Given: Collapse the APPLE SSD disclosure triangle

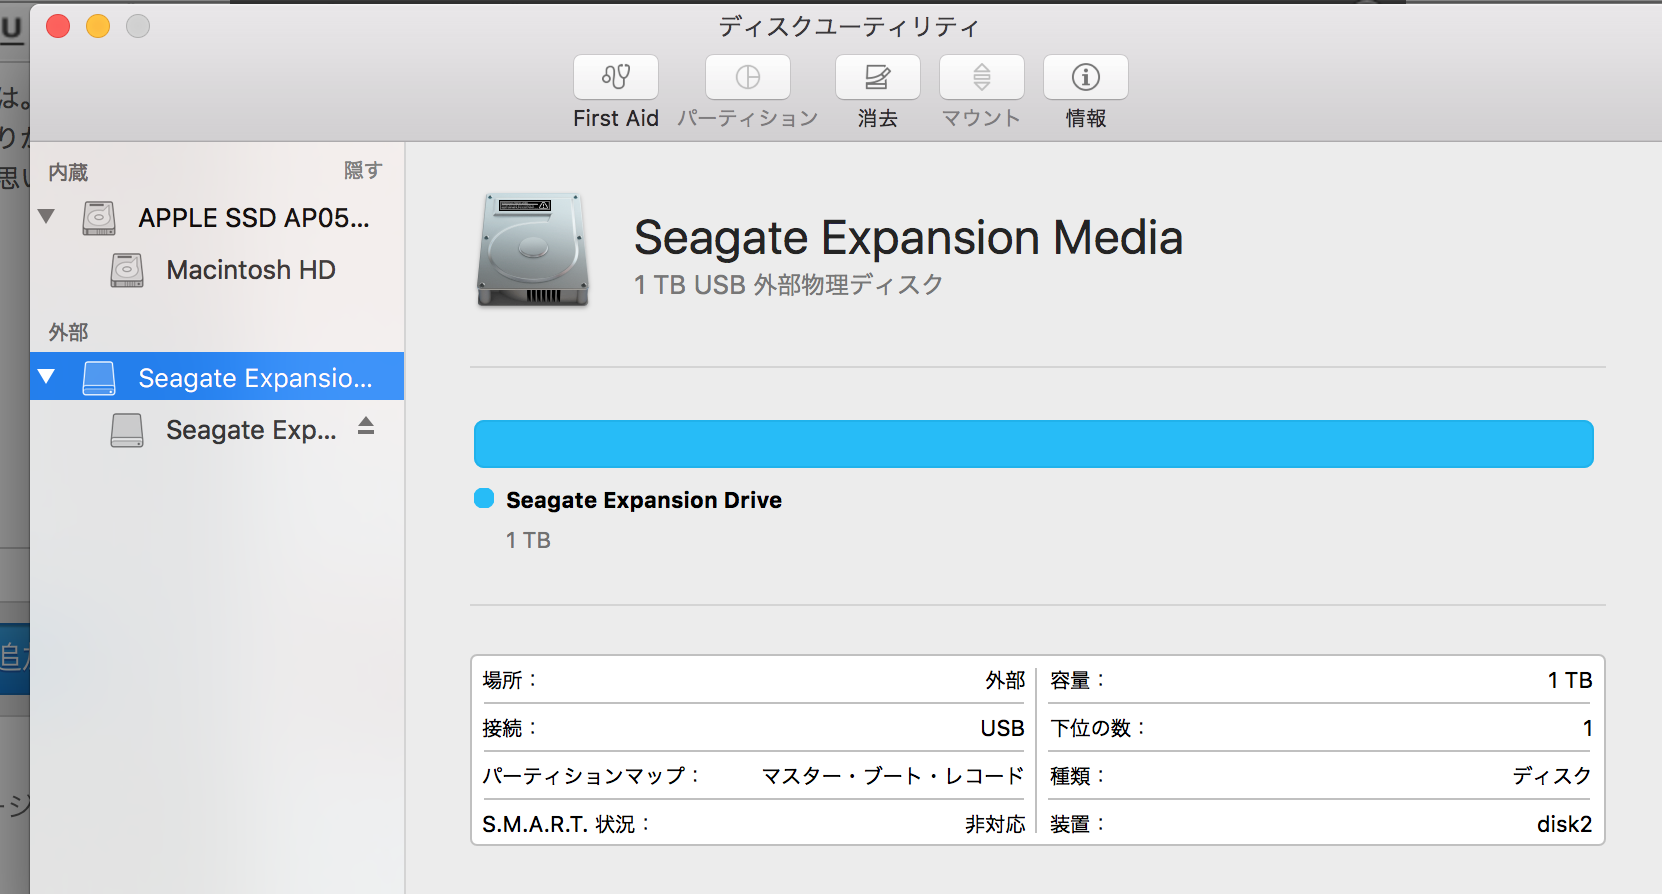Looking at the screenshot, I should 46,216.
